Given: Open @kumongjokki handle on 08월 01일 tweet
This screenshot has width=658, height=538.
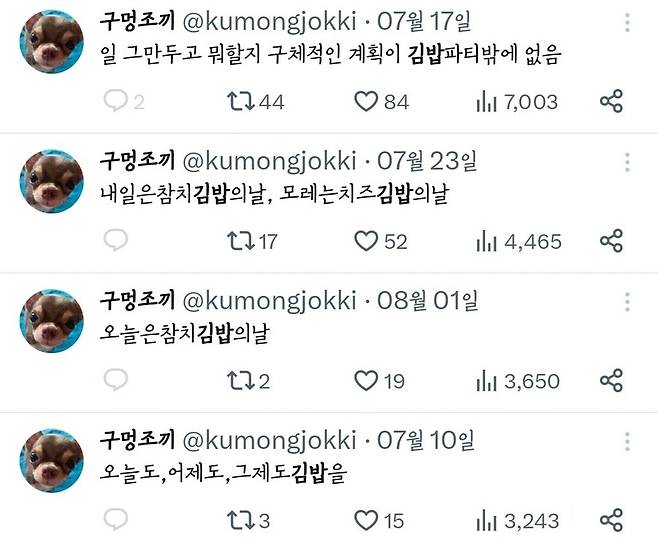Looking at the screenshot, I should 270,301.
